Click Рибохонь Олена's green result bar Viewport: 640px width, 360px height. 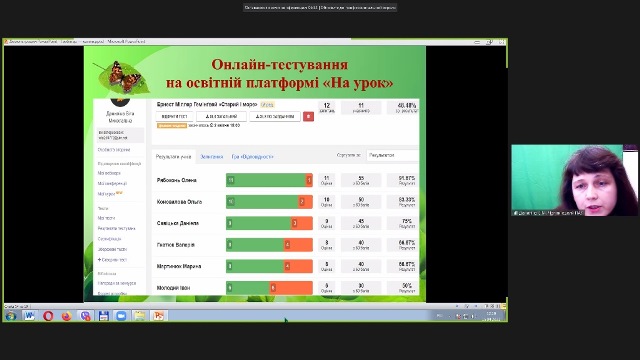coord(266,180)
